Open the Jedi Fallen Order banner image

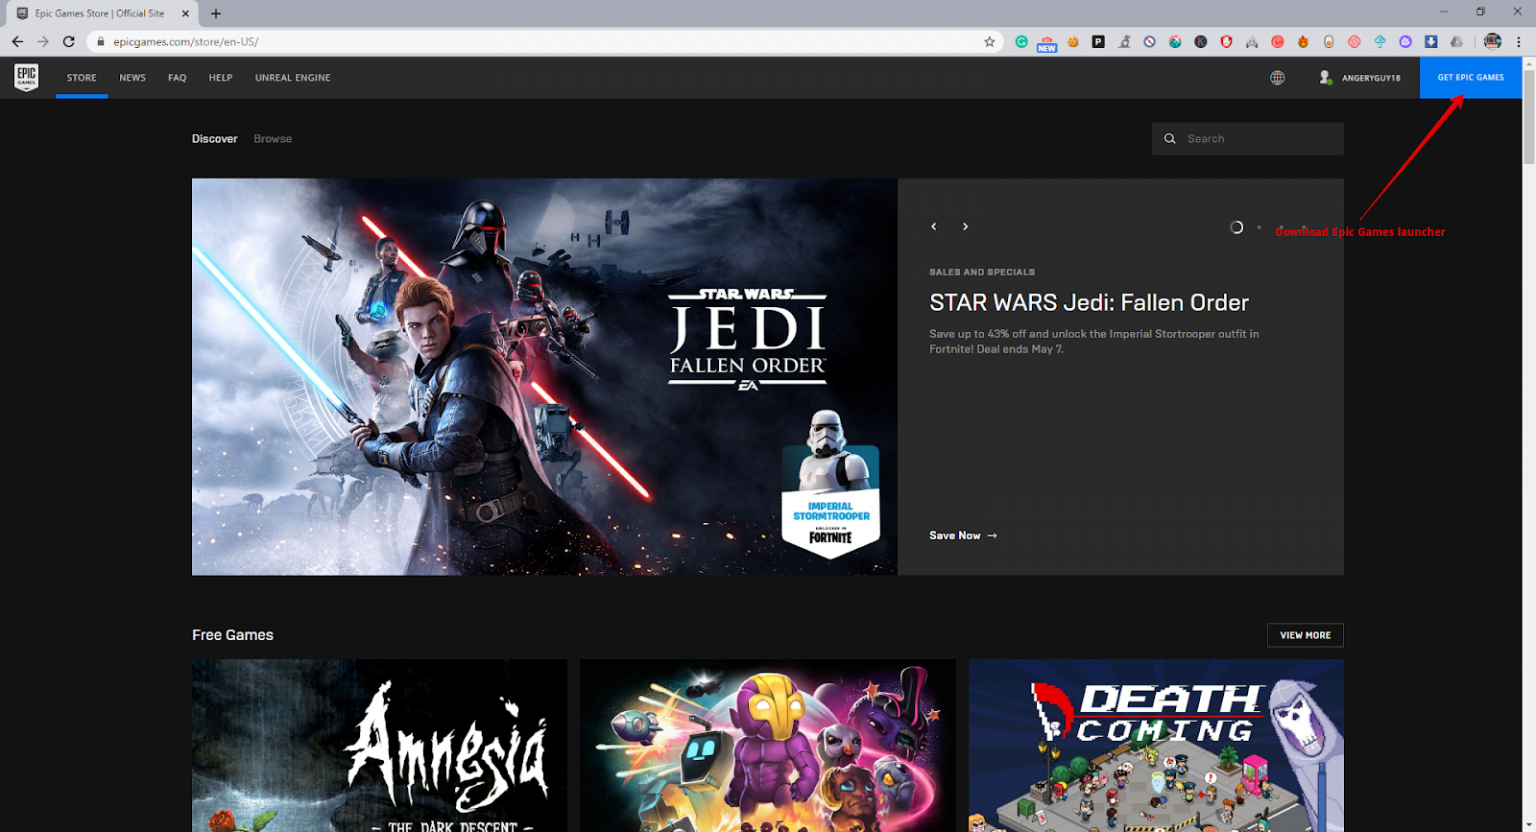tap(544, 376)
